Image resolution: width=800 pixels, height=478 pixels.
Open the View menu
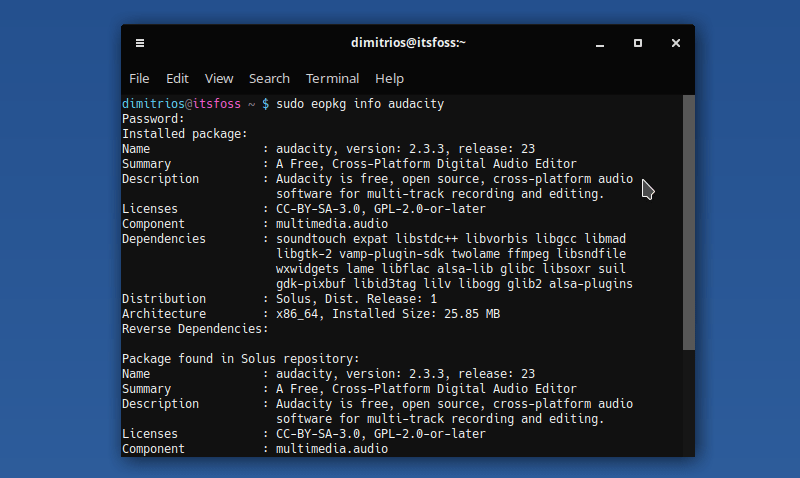click(x=219, y=79)
